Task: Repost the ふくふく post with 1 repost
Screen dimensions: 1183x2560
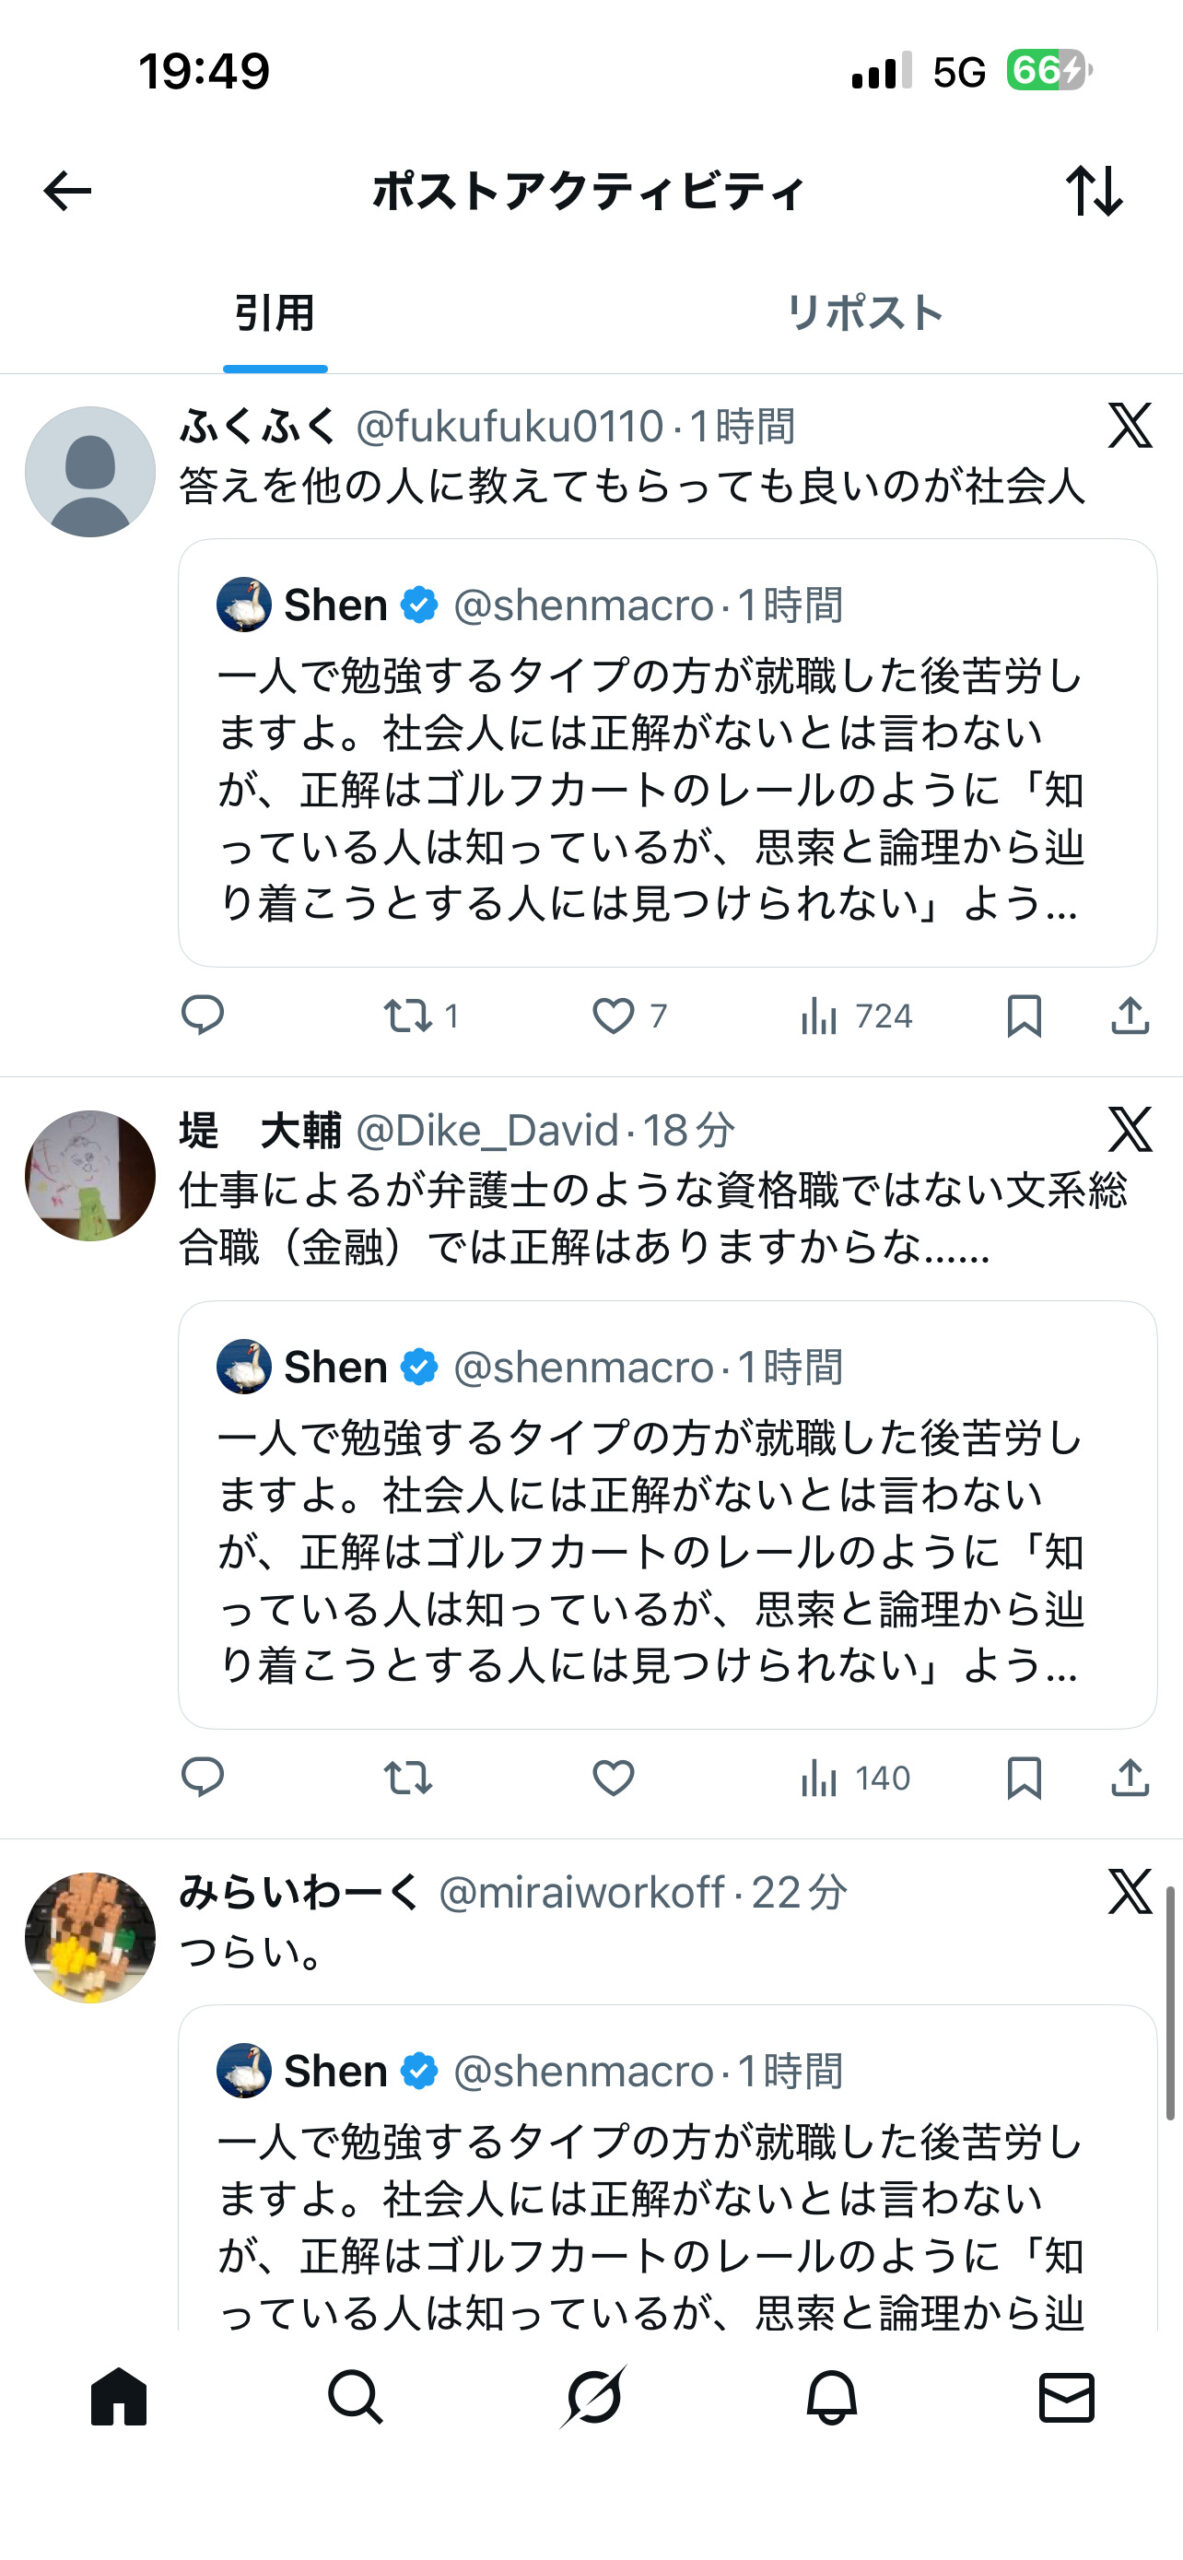Action: click(x=409, y=1015)
